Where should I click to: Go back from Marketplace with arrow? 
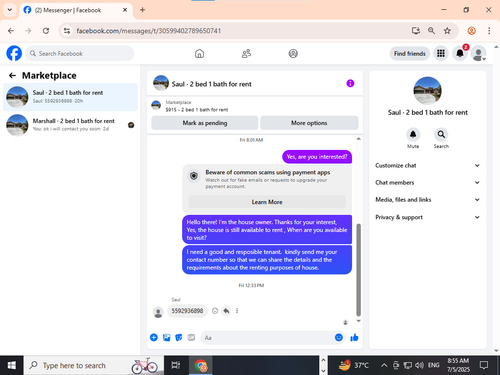[x=12, y=76]
